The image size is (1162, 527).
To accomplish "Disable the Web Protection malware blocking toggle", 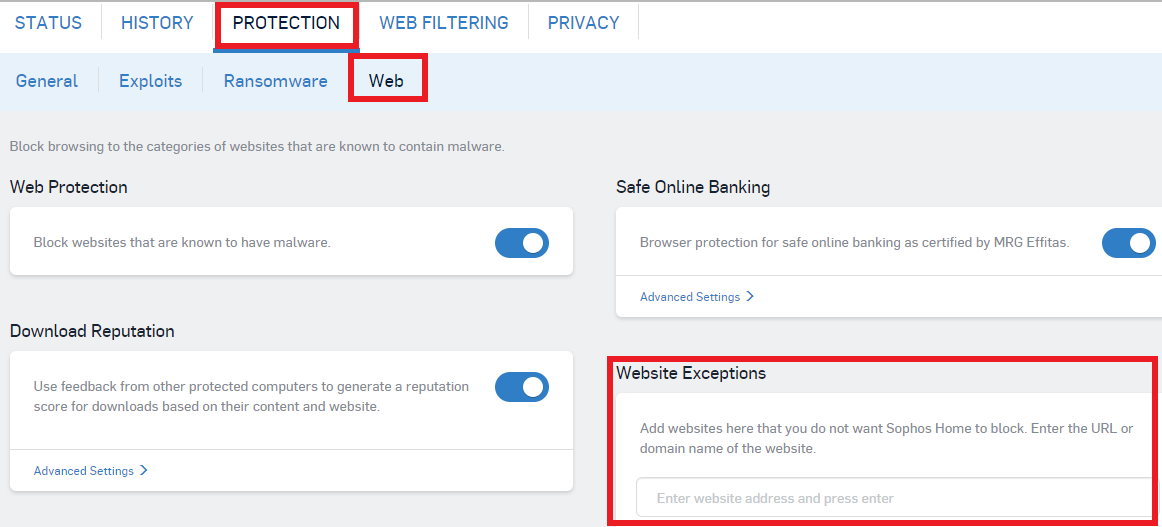I will (x=522, y=243).
